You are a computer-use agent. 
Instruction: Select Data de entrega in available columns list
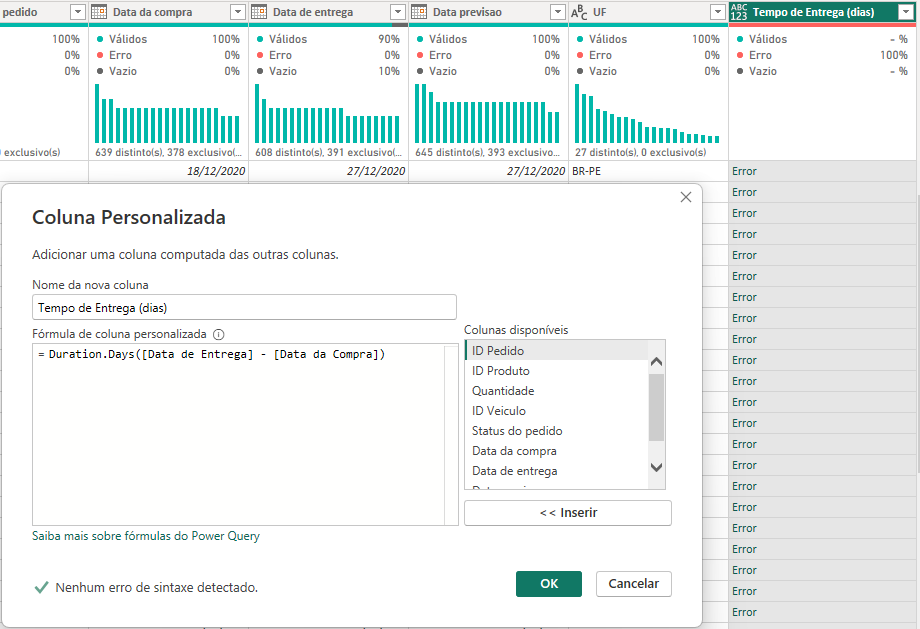(556, 471)
